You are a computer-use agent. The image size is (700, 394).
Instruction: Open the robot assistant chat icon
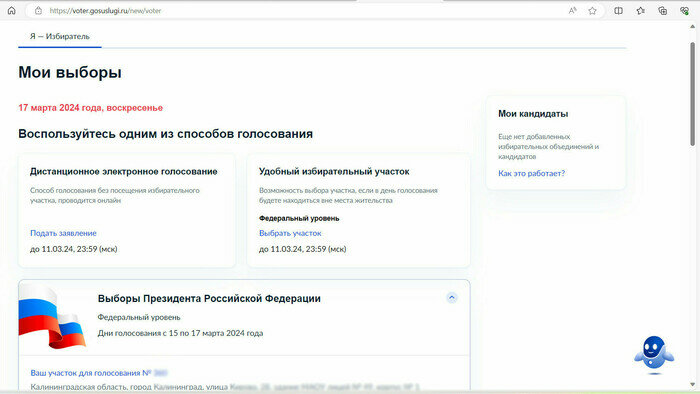[654, 355]
